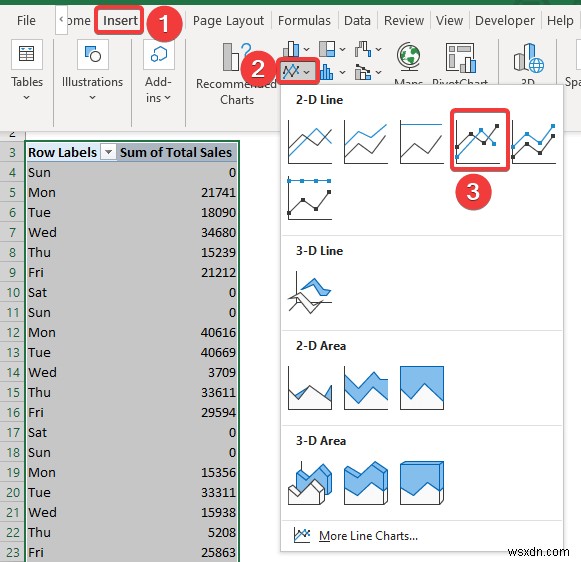This screenshot has width=581, height=562.
Task: Open the File tab
Action: tap(26, 20)
